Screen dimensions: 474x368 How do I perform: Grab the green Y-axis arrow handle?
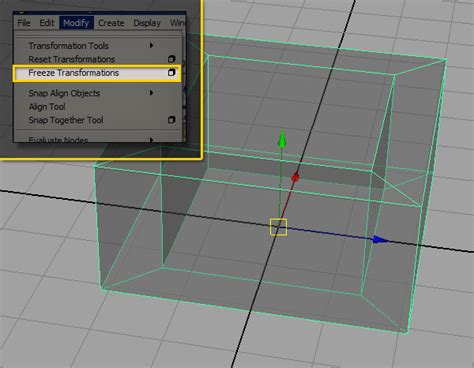coord(282,139)
